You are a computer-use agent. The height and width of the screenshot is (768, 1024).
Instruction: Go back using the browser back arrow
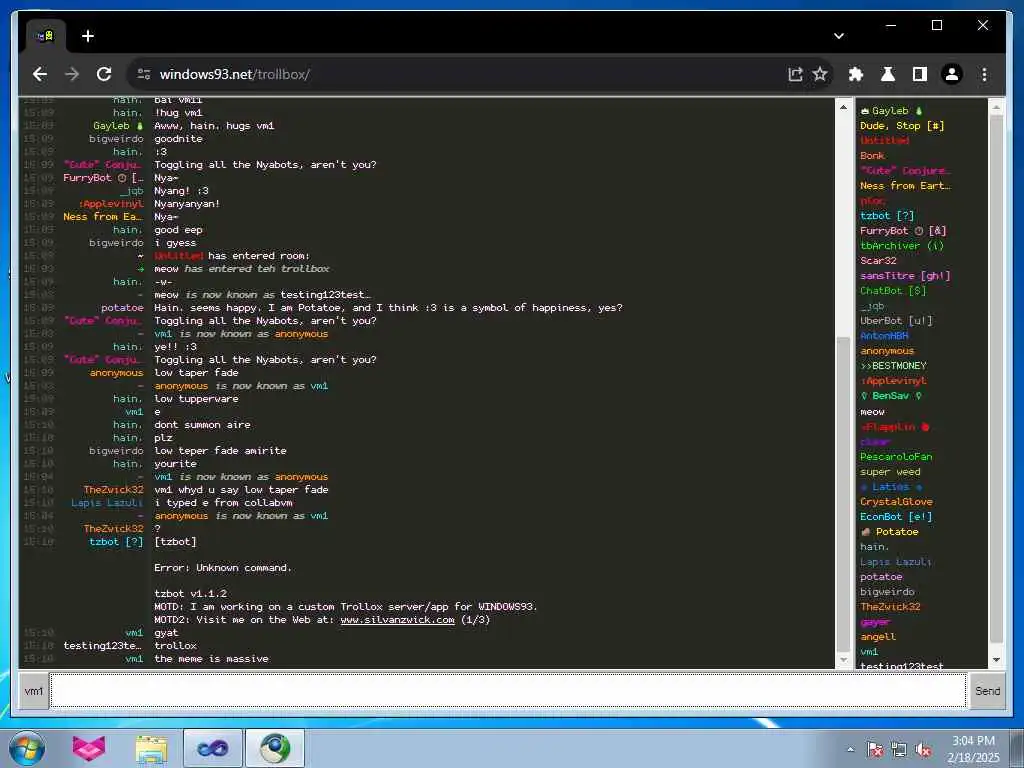tap(40, 74)
